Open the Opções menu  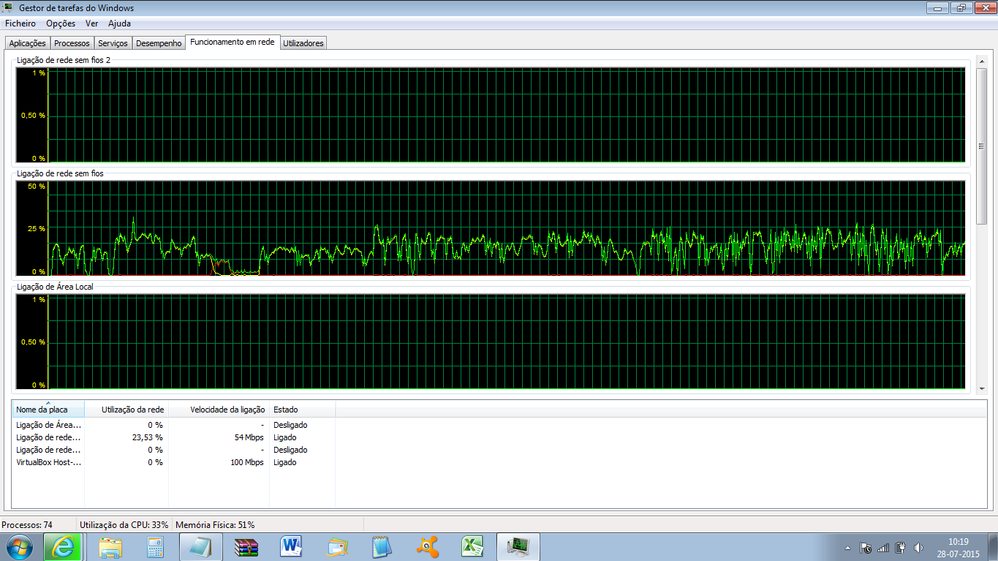point(60,23)
